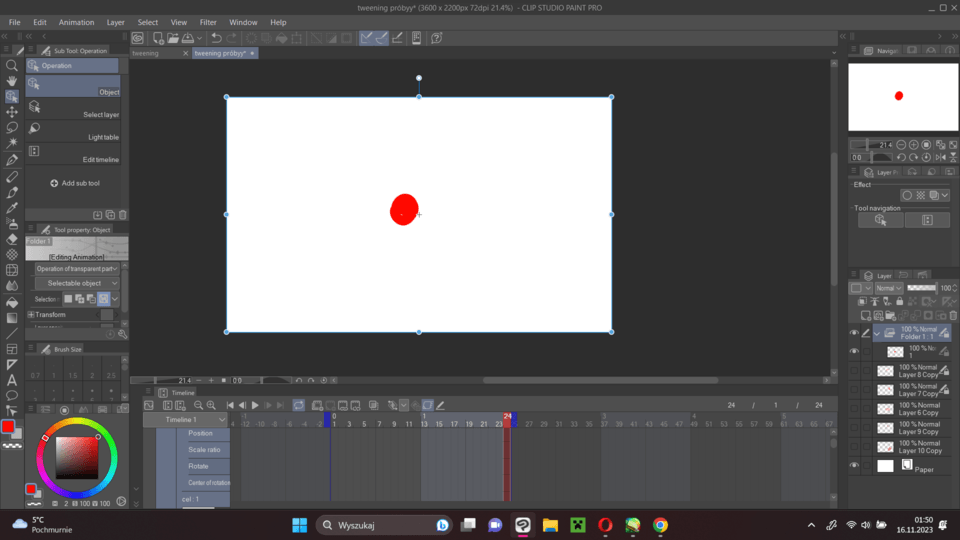Open the Animation menu
960x540 pixels.
(77, 22)
